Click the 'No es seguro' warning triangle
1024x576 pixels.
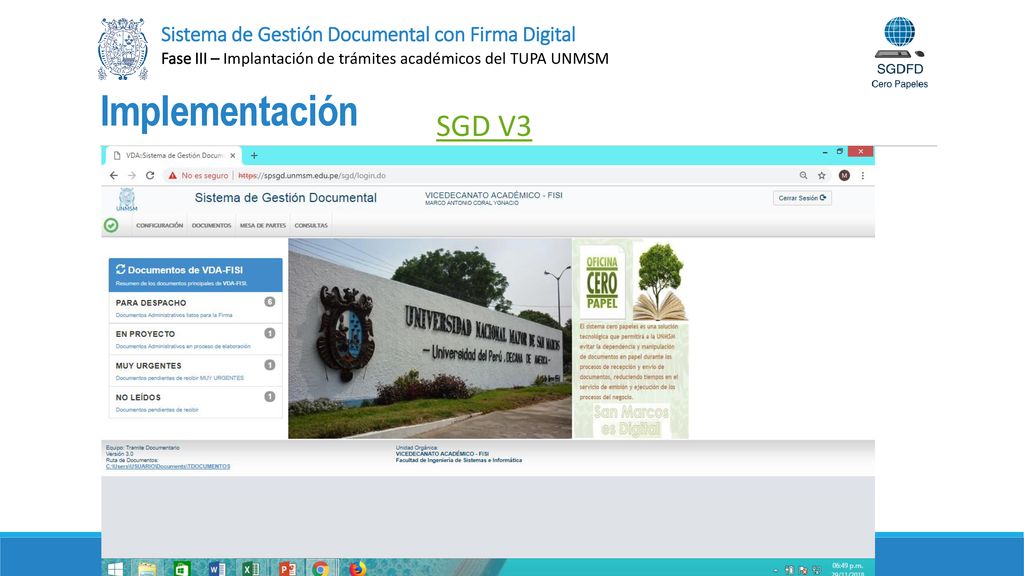pos(172,176)
